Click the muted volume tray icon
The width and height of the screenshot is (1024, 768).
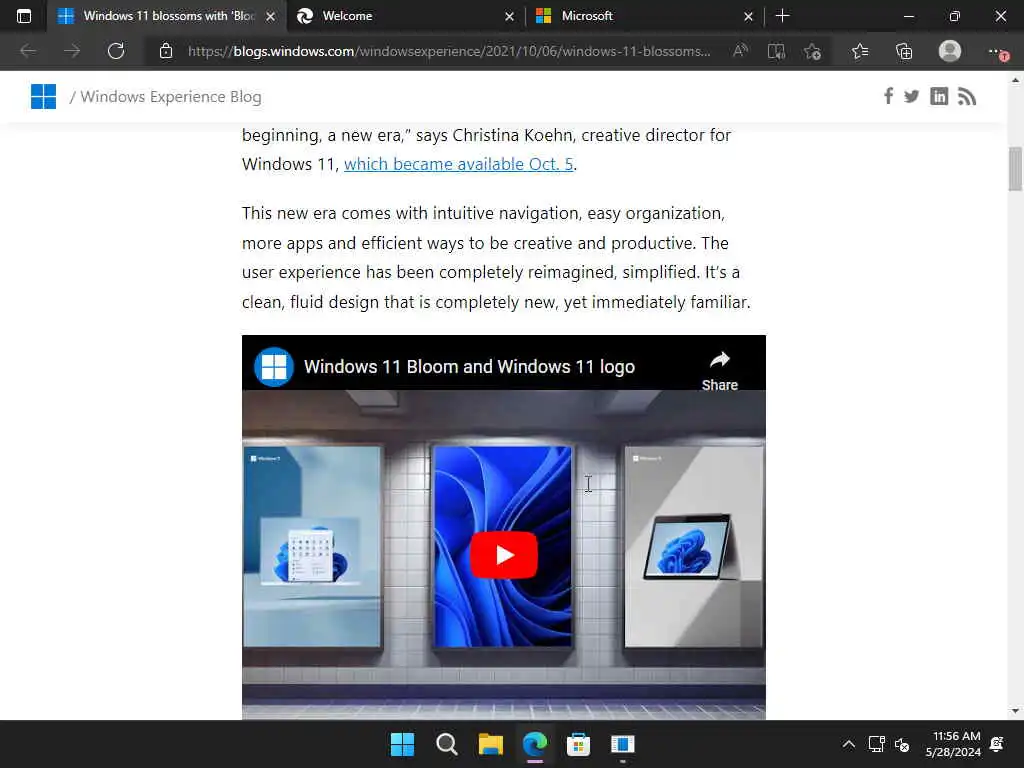(x=902, y=744)
